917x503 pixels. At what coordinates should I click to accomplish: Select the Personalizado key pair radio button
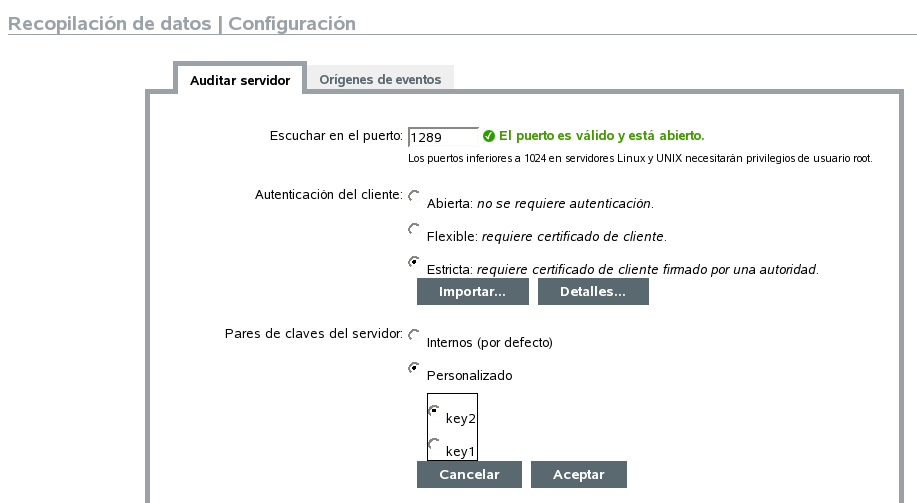414,368
